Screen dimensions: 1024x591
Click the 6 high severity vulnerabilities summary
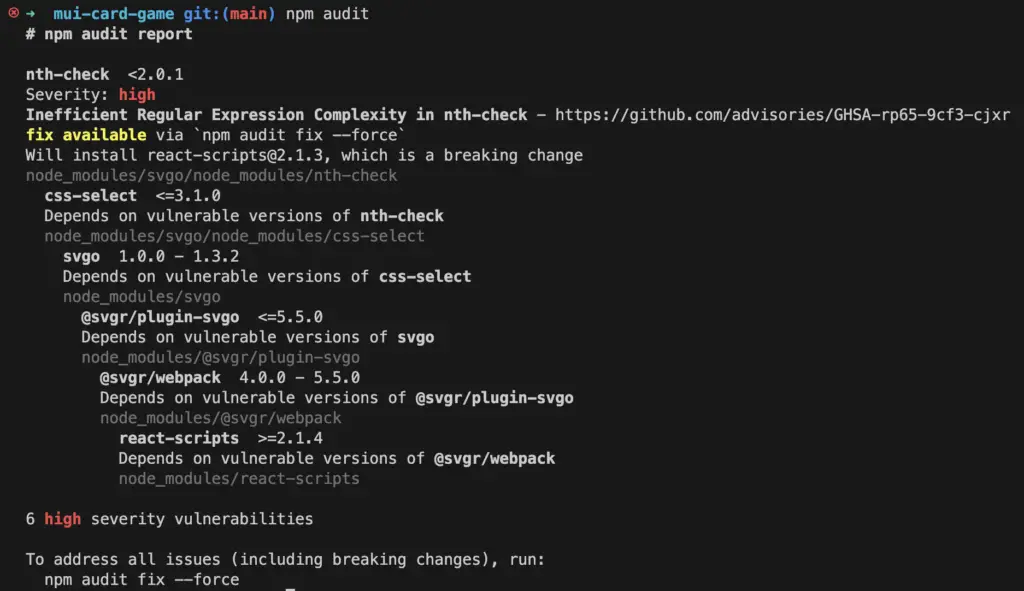[169, 519]
